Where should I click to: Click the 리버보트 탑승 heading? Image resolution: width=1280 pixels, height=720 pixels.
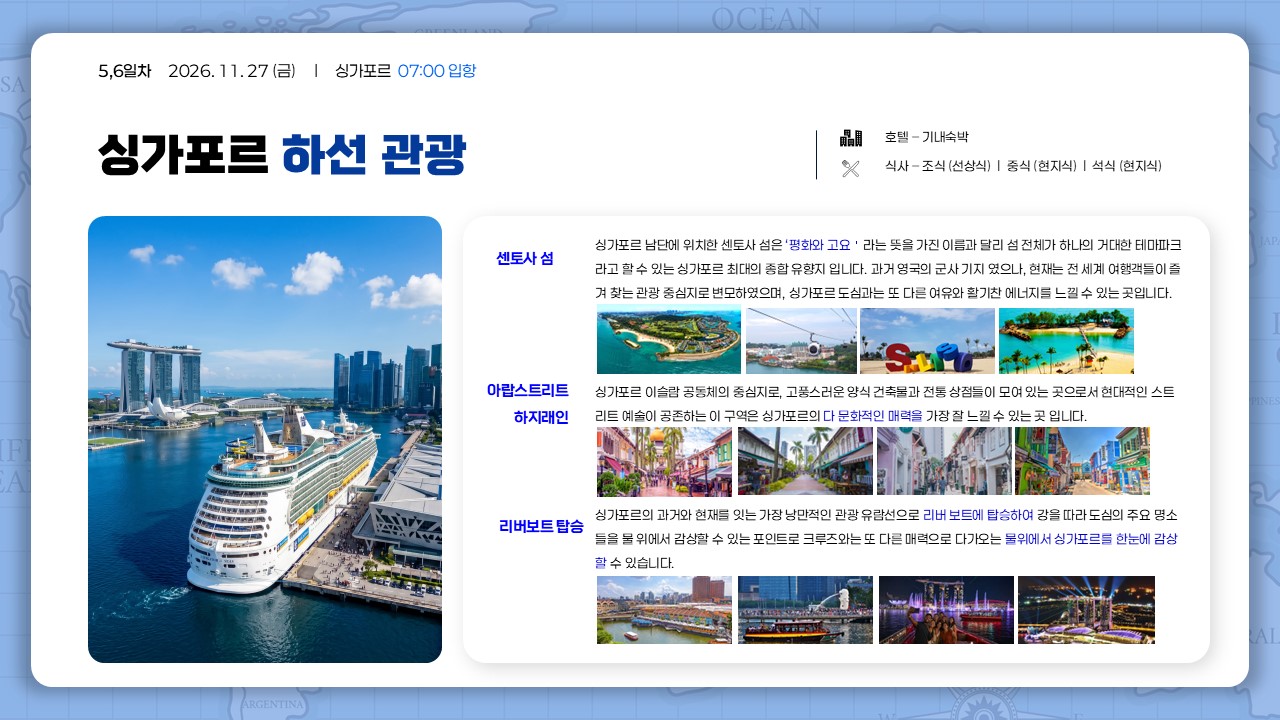541,526
